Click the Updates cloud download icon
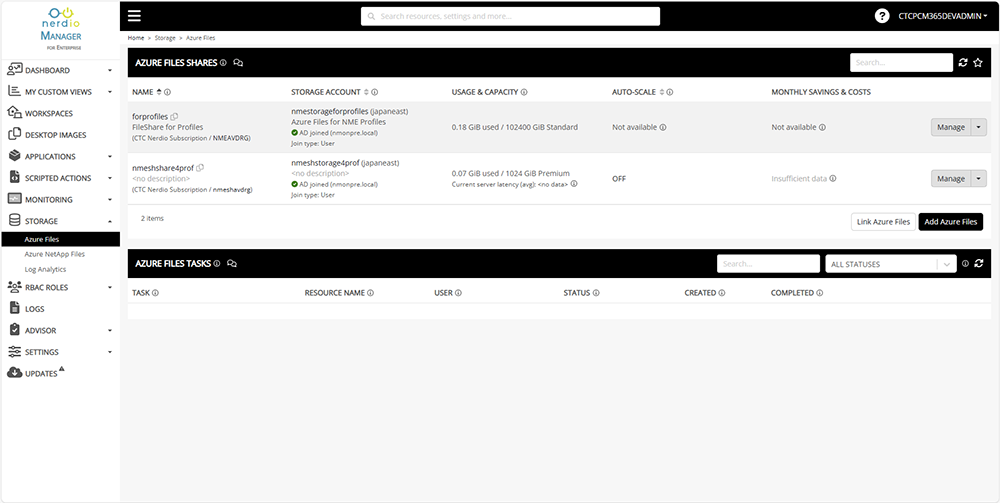 pos(14,373)
